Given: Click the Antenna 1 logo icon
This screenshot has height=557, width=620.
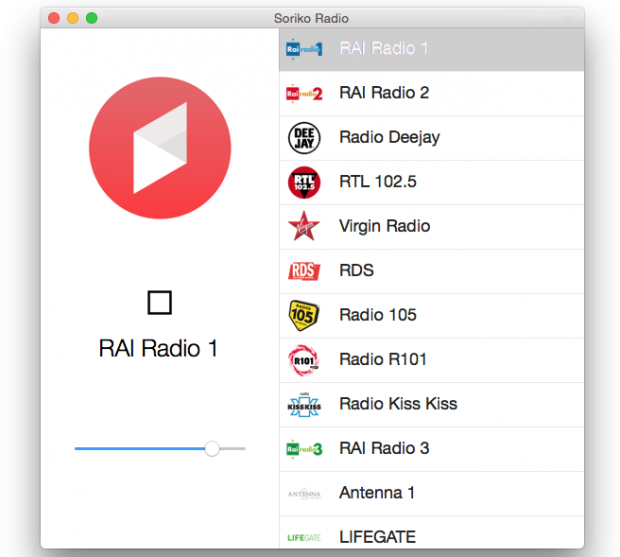Looking at the screenshot, I should [x=304, y=494].
